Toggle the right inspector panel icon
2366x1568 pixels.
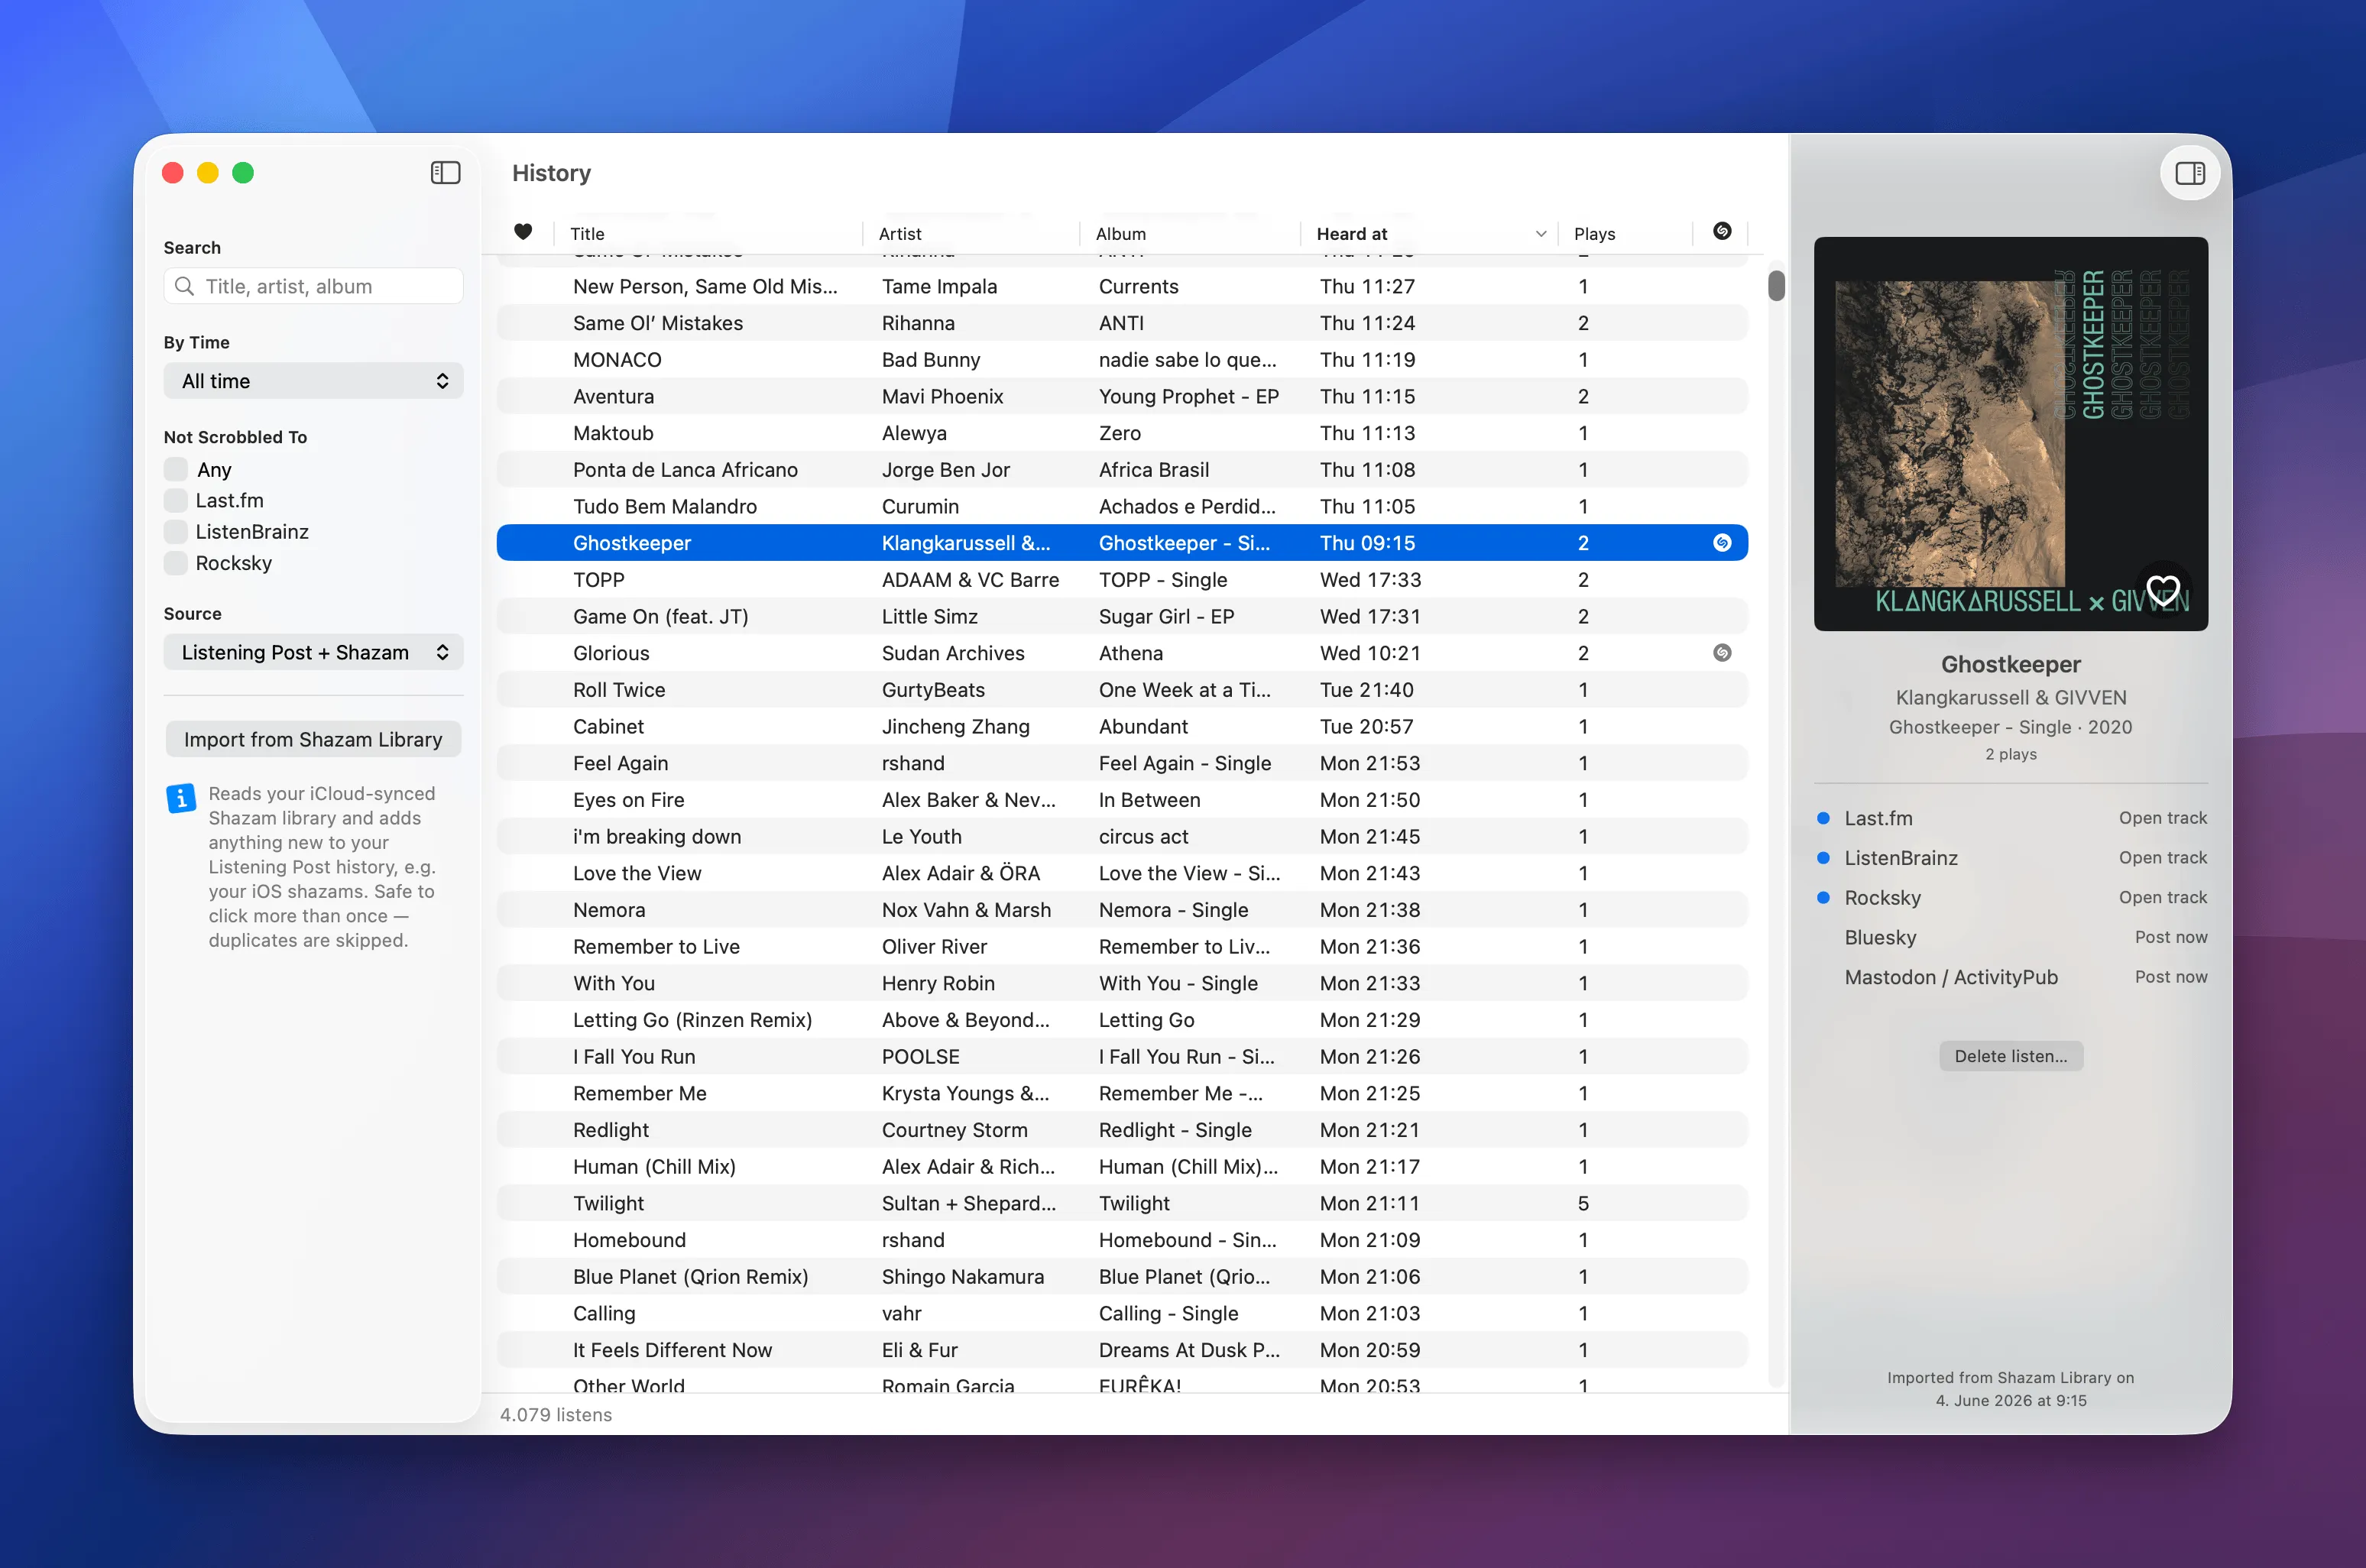(2189, 173)
